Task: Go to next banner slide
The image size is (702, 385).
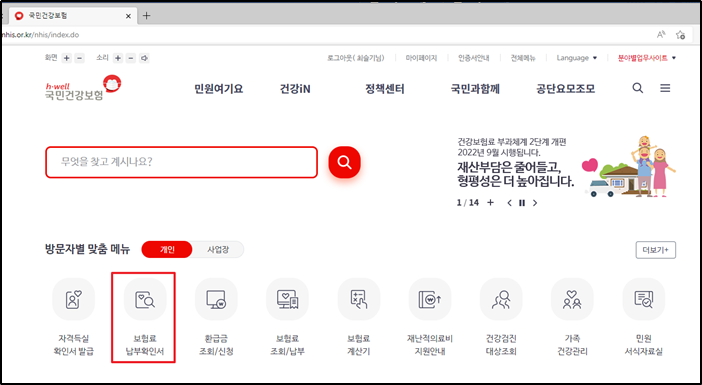Action: 535,203
